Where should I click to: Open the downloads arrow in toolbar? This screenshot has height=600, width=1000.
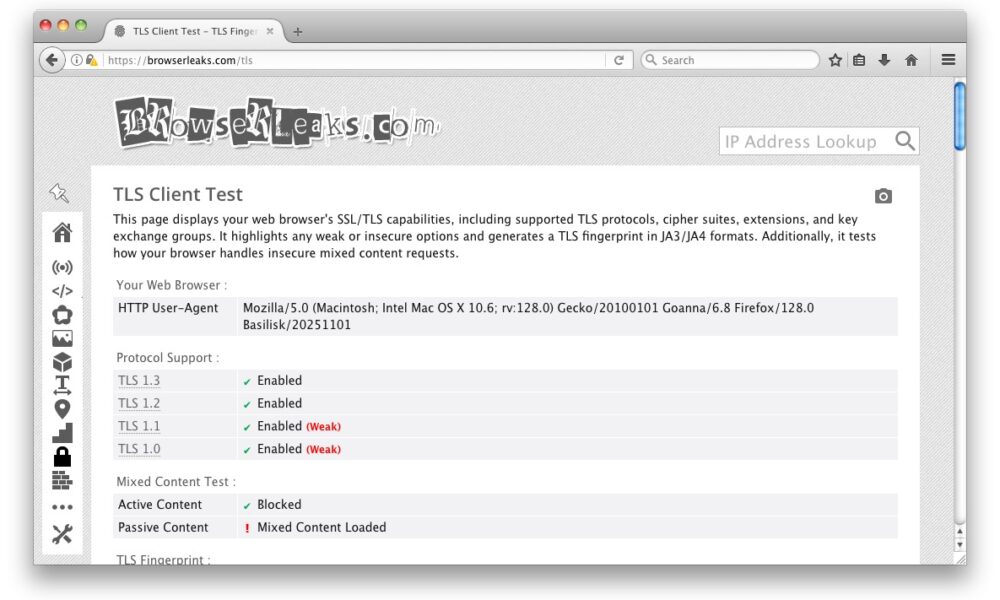point(884,60)
